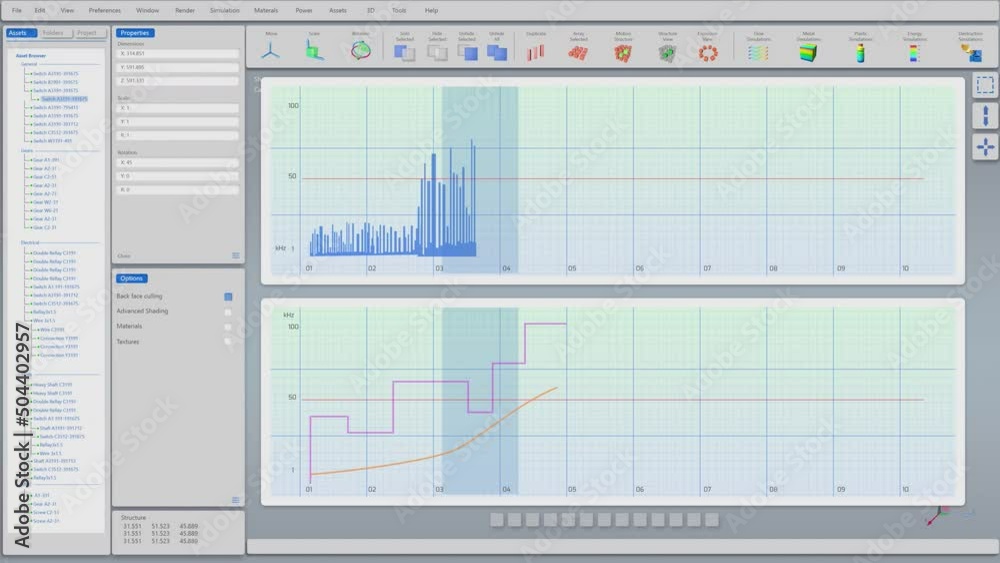
Task: Click the Asset Browser heading
Action: (31, 55)
